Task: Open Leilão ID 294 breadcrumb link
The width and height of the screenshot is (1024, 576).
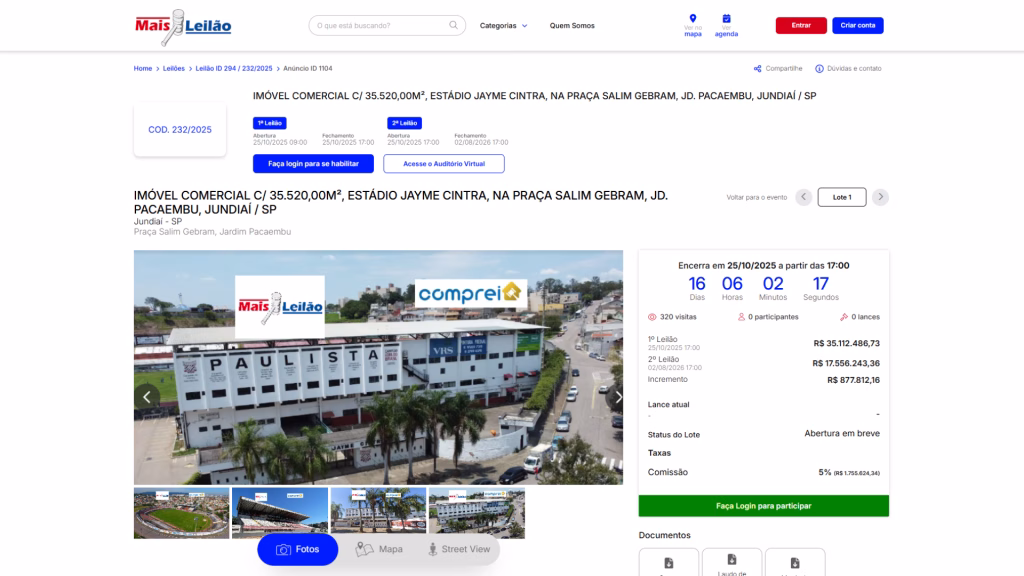Action: point(234,68)
